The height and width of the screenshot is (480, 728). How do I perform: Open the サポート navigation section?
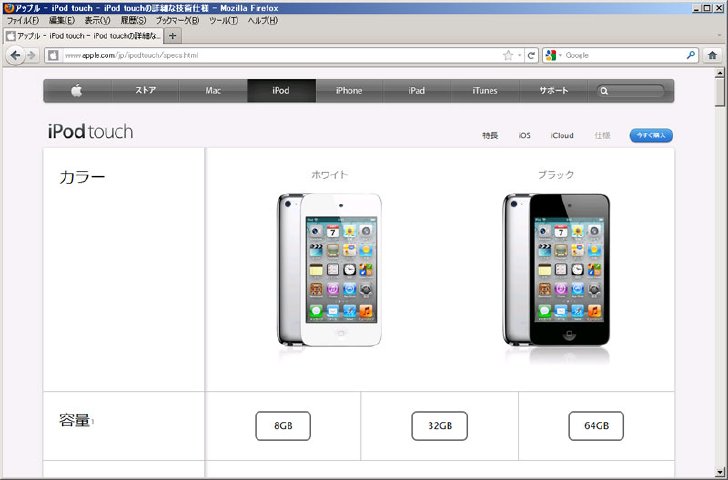click(x=553, y=91)
